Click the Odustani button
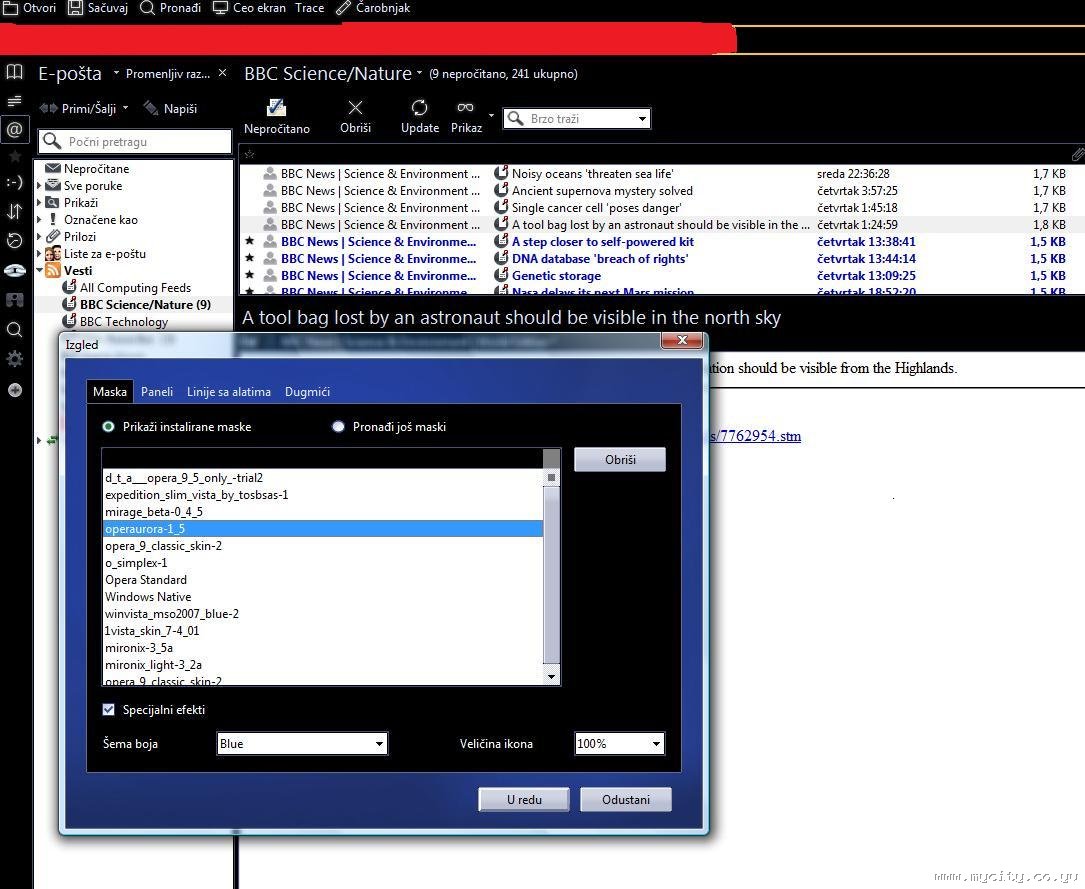This screenshot has width=1085, height=889. 626,800
